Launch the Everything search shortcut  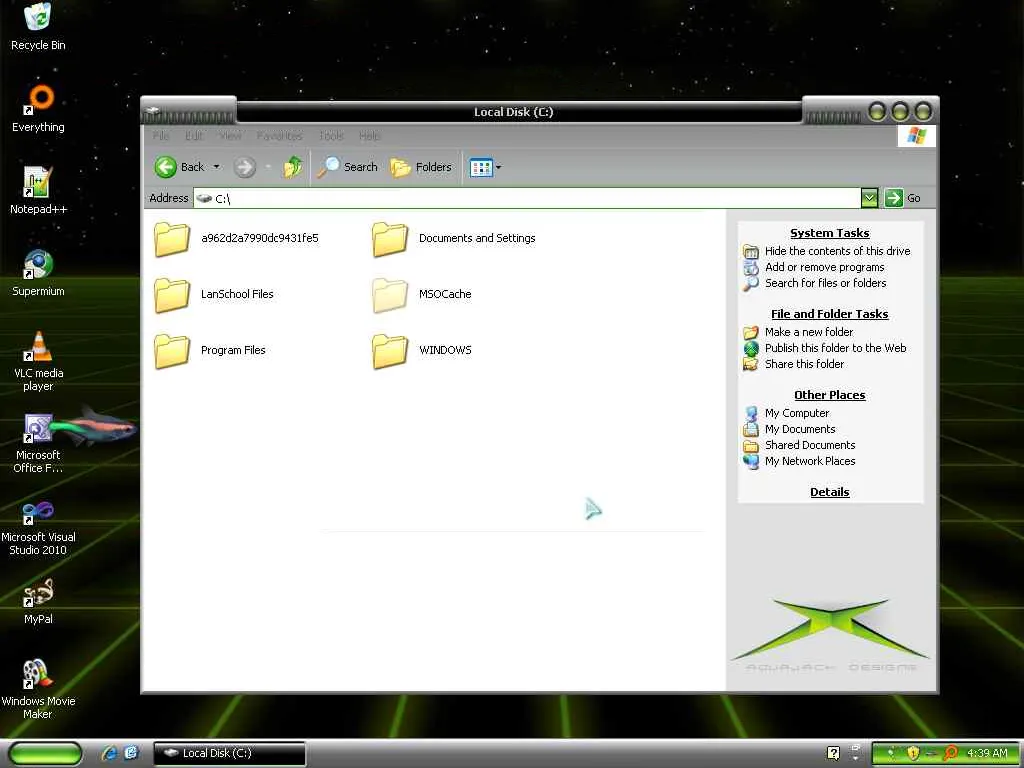point(38,108)
